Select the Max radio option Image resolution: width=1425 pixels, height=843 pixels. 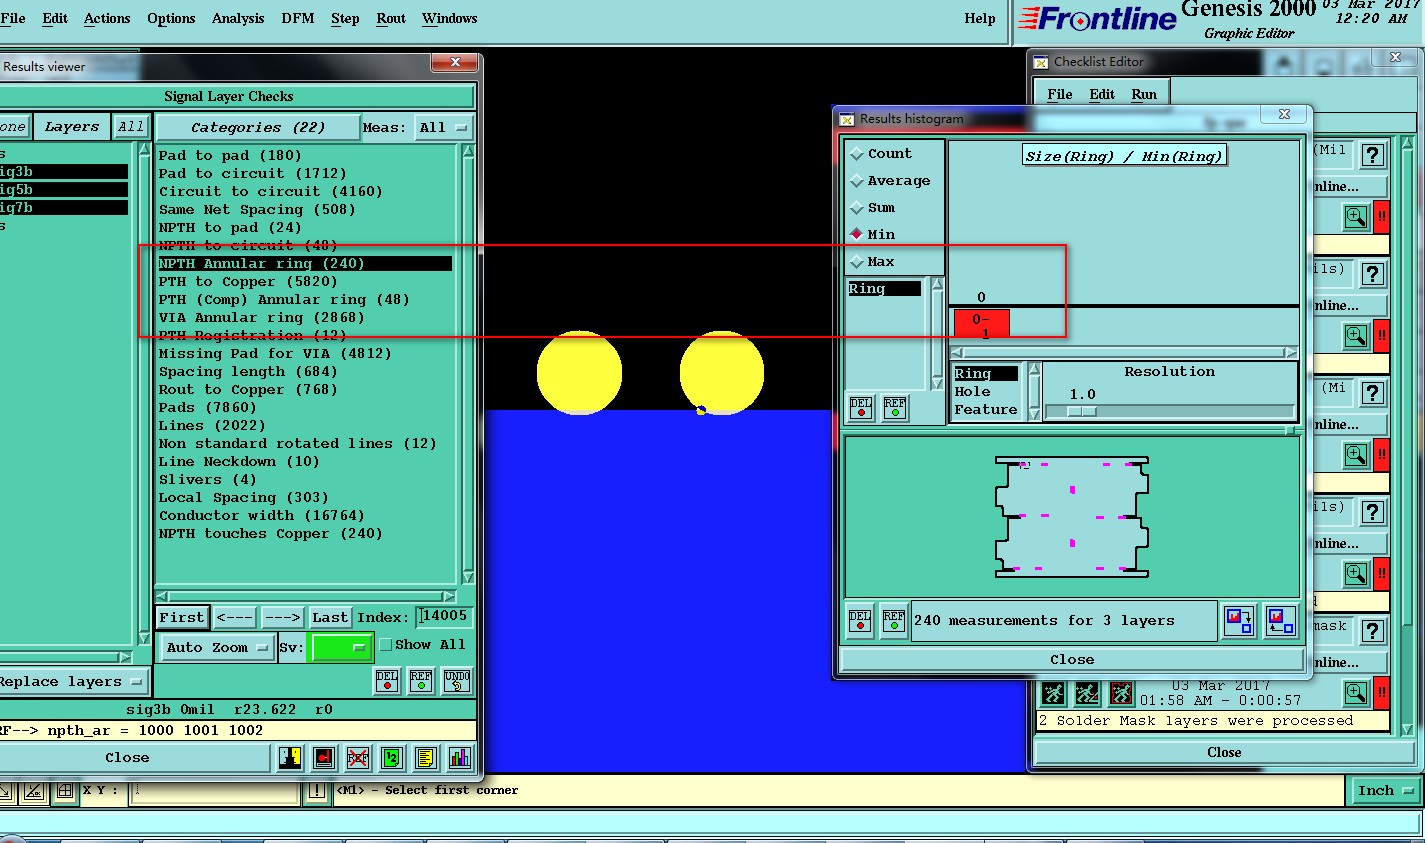(x=872, y=262)
